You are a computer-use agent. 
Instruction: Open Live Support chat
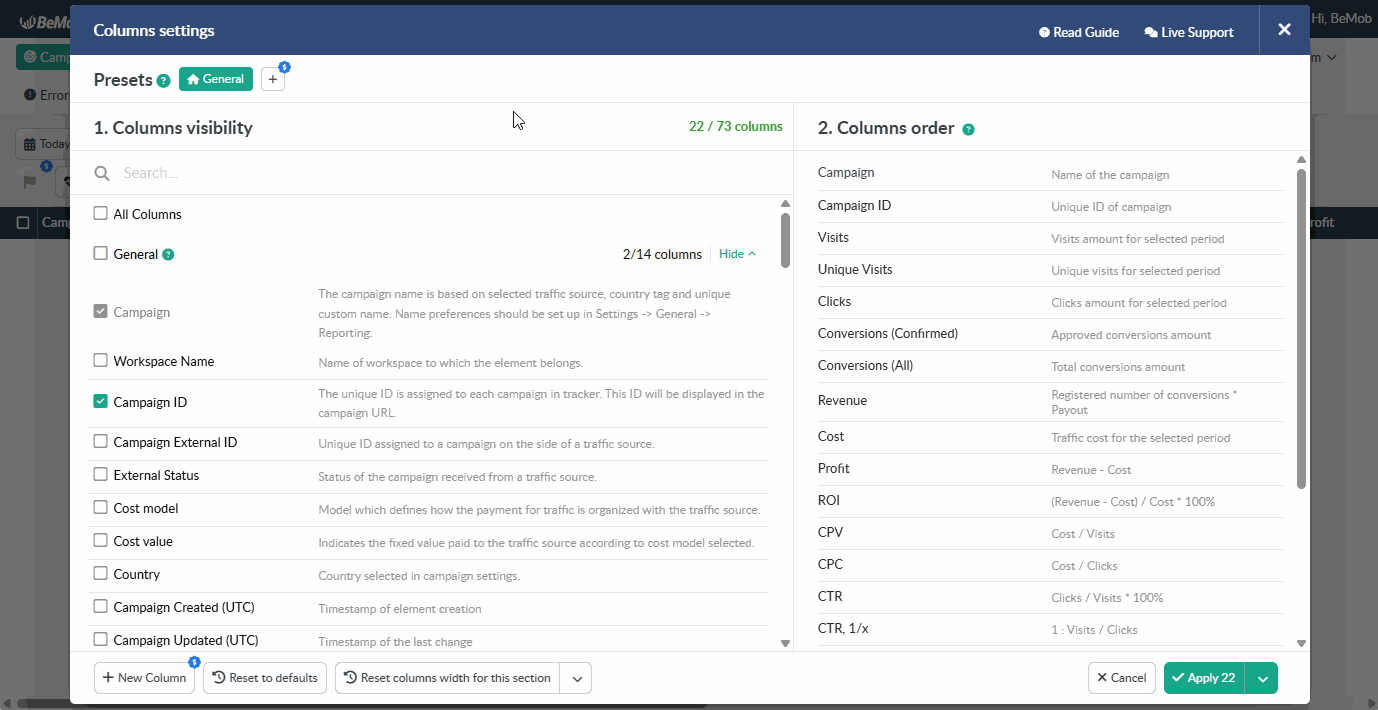click(1189, 32)
